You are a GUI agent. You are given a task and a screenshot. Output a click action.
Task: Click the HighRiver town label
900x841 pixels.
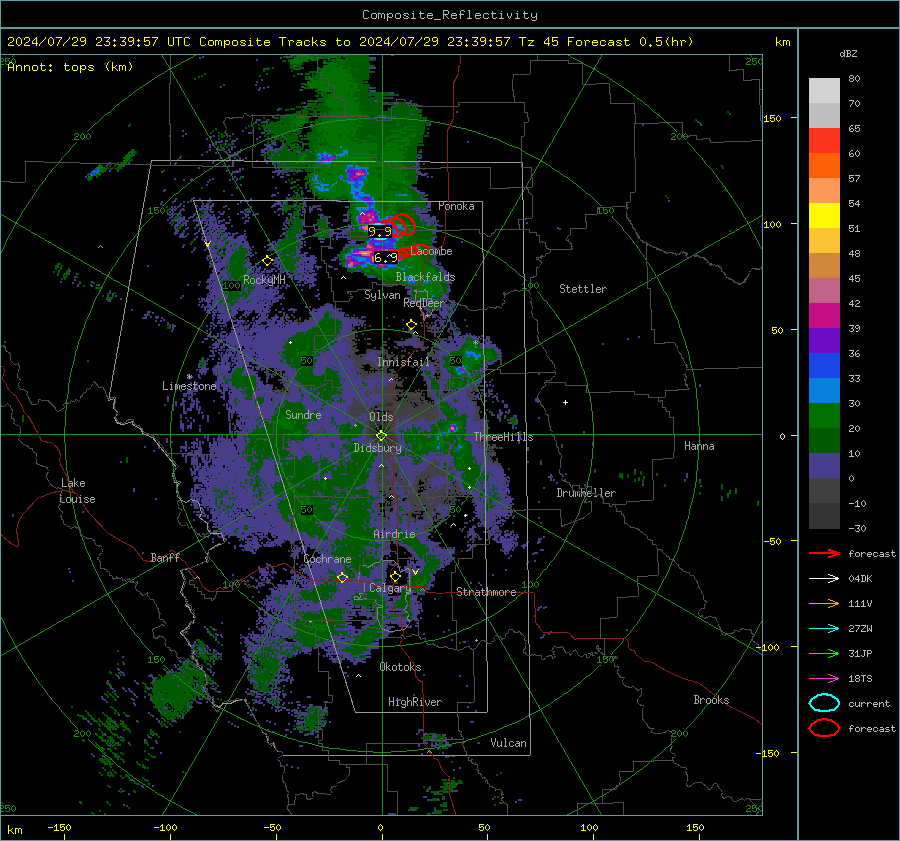[415, 702]
